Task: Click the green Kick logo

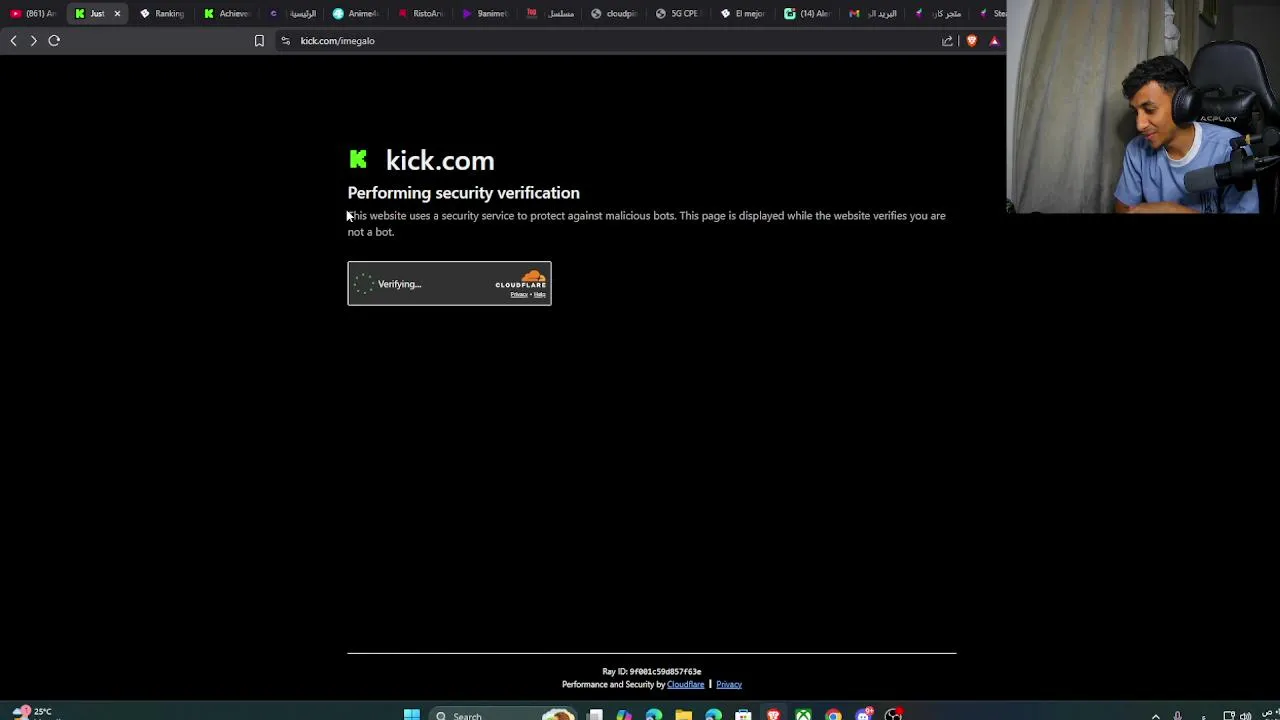Action: pyautogui.click(x=358, y=159)
